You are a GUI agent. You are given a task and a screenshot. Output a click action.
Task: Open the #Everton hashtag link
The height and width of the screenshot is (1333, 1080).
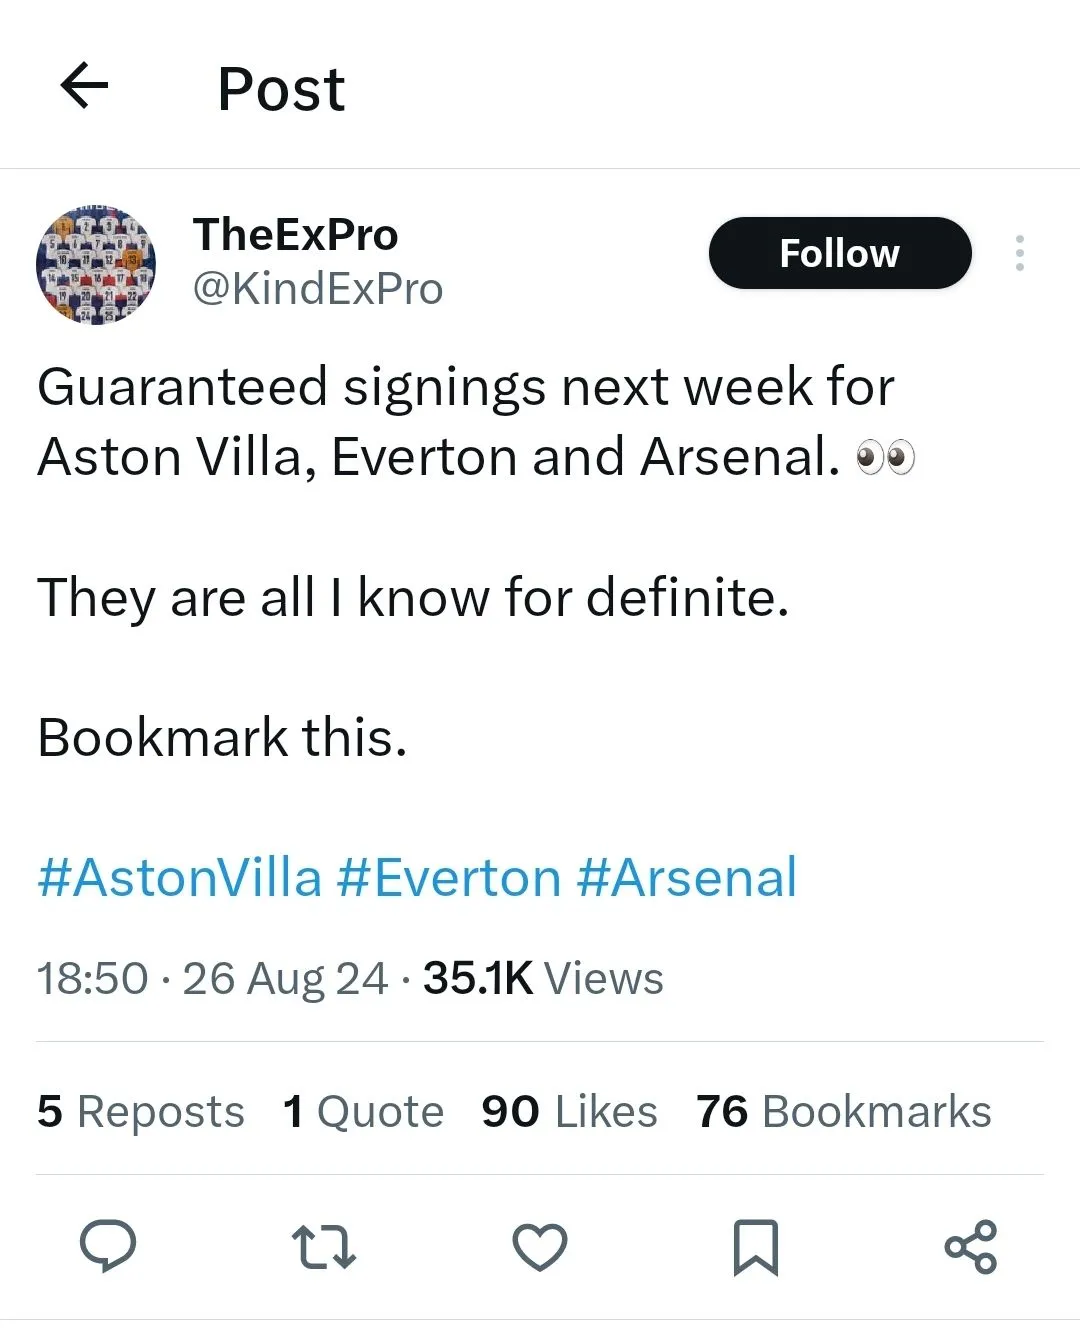pyautogui.click(x=449, y=878)
